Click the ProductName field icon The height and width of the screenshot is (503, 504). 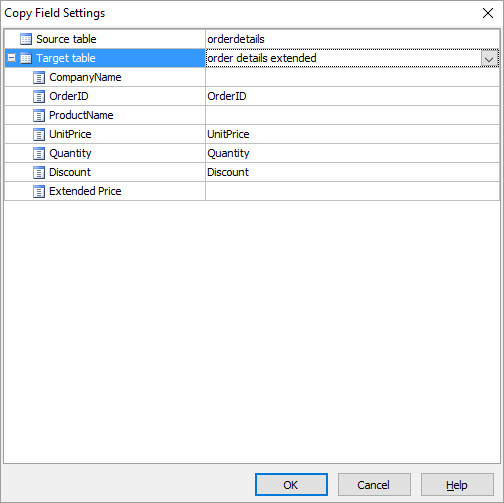pyautogui.click(x=39, y=115)
